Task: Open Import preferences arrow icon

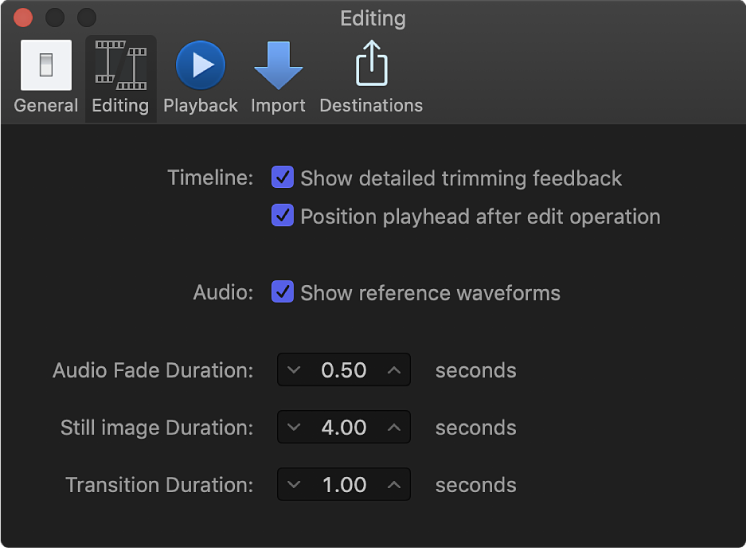Action: click(278, 66)
